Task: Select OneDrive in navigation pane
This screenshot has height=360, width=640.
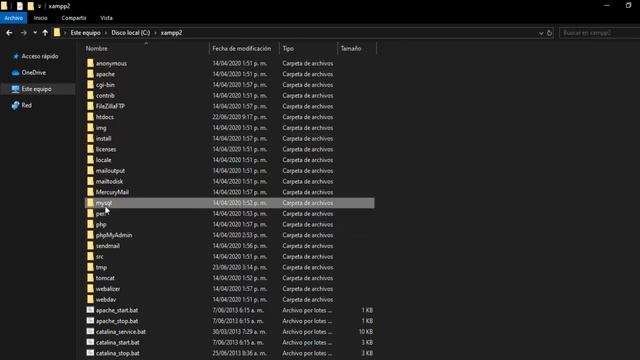Action: tap(33, 73)
